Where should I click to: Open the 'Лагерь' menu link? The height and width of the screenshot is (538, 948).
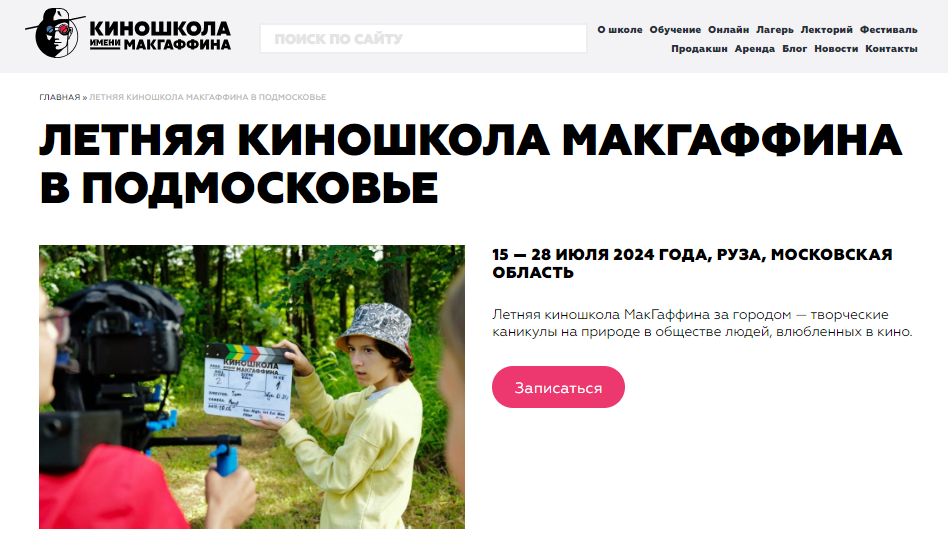[774, 30]
